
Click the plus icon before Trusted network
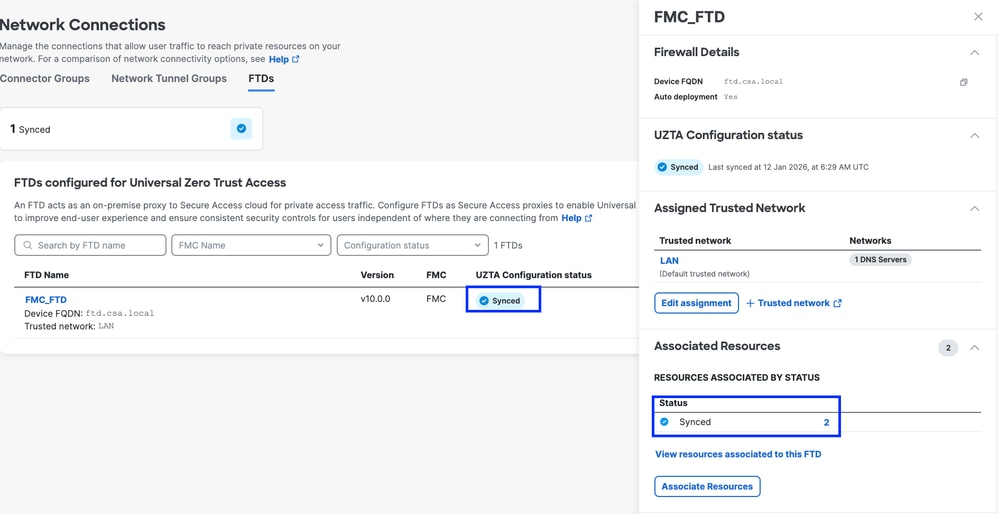pyautogui.click(x=750, y=303)
